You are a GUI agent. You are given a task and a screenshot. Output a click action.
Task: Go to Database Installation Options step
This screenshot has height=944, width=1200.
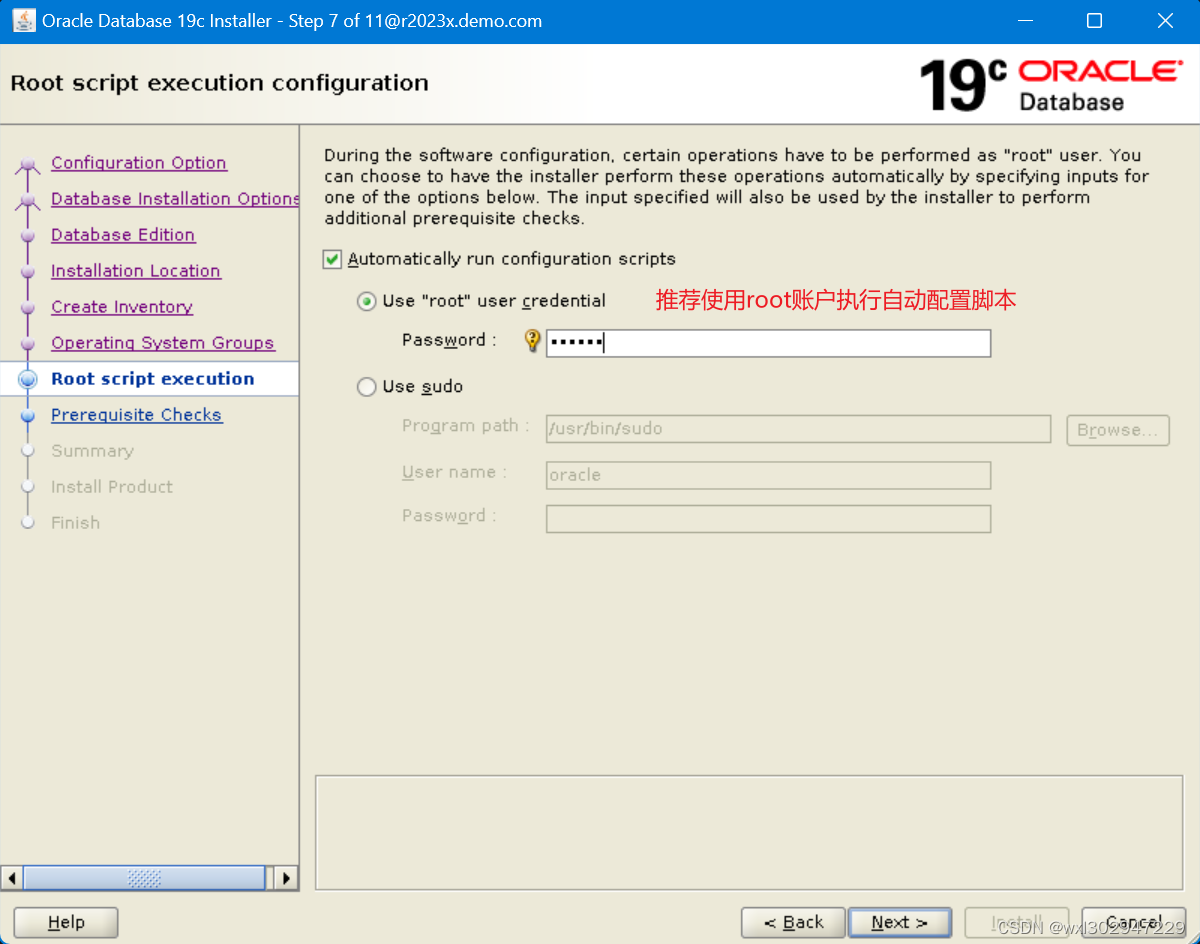pyautogui.click(x=175, y=199)
